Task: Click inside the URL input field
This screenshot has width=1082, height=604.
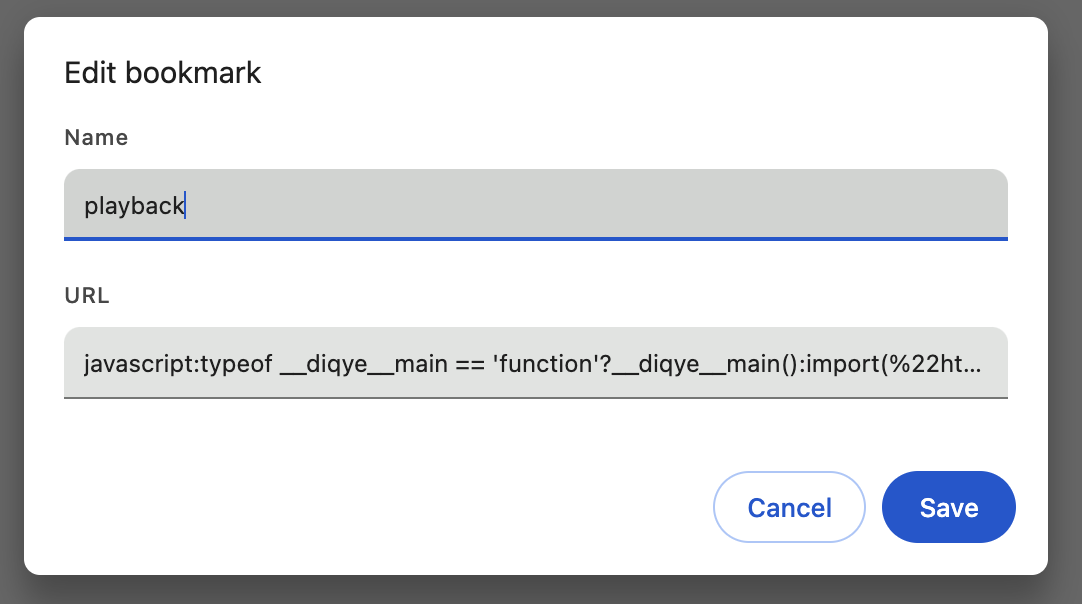Action: [535, 362]
